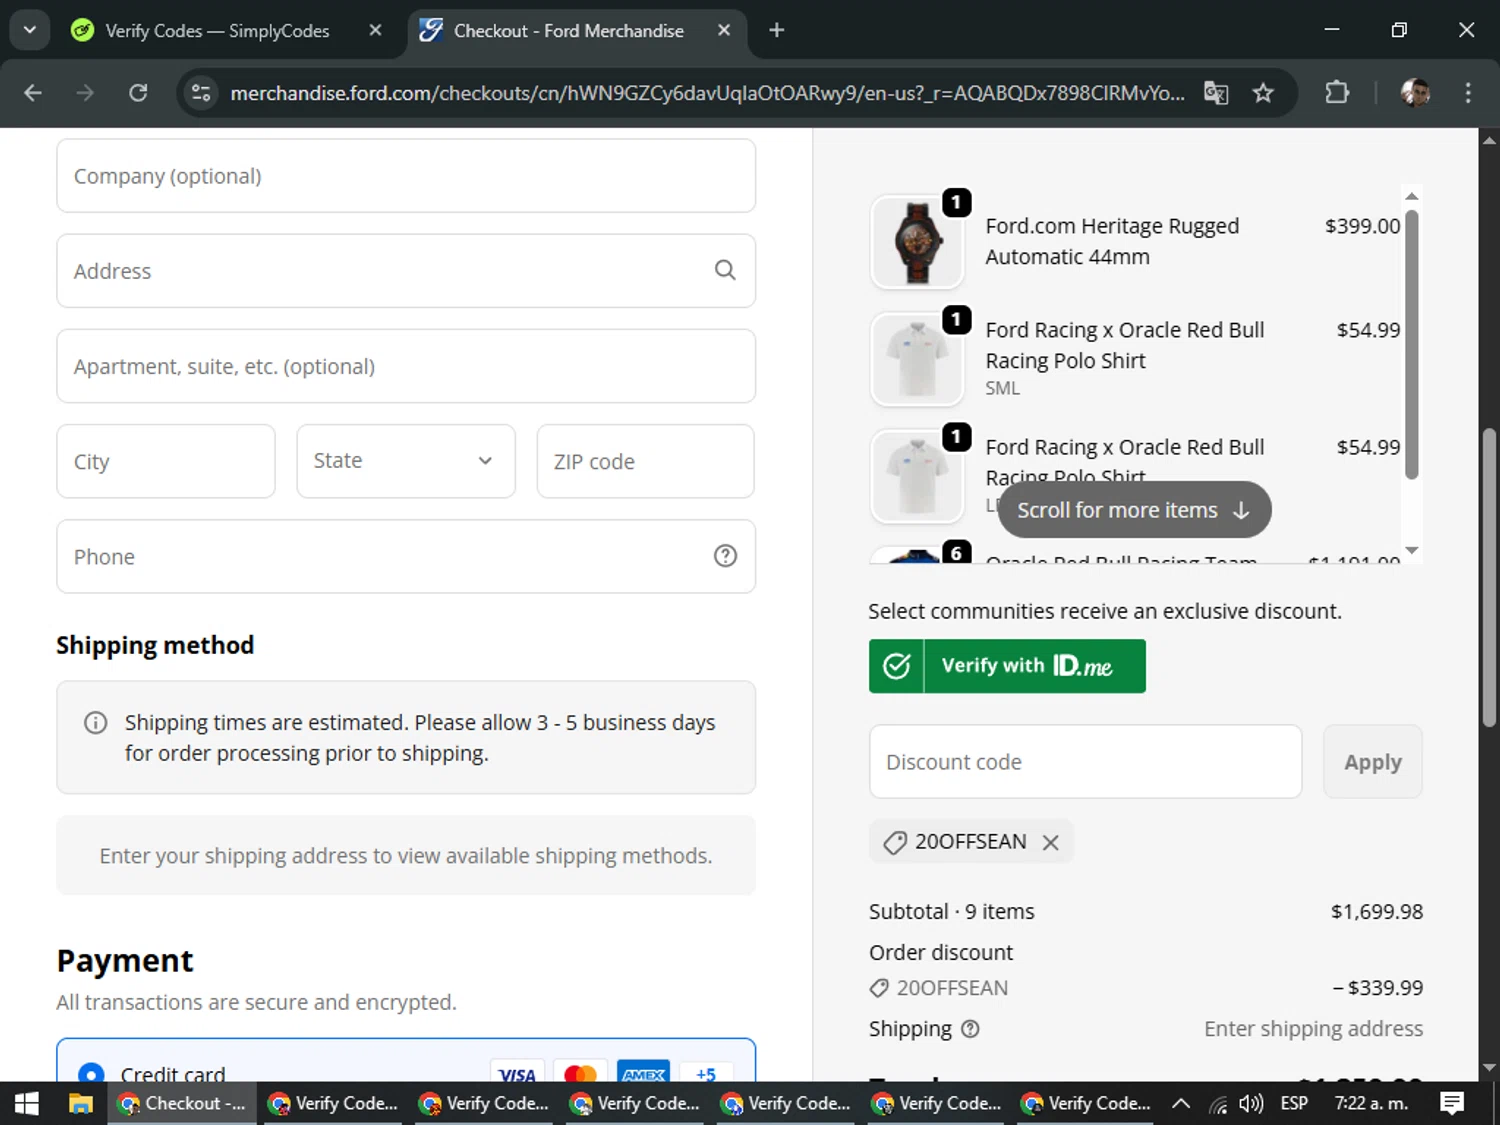
Task: Click the Company (optional) field
Action: tap(406, 176)
